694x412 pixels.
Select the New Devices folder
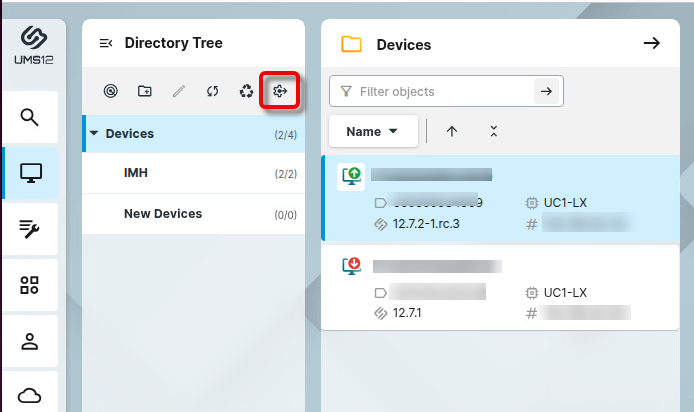(x=162, y=213)
